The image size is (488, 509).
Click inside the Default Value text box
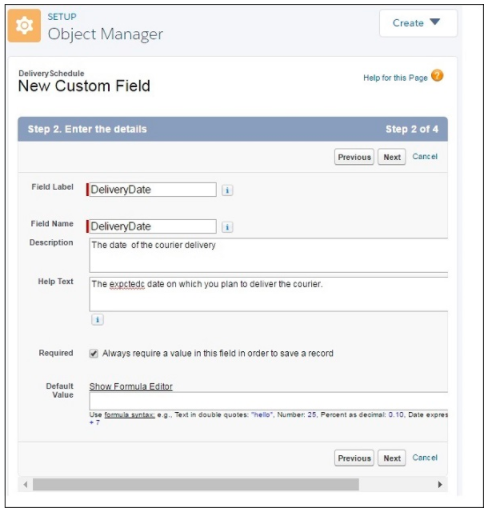tap(268, 401)
